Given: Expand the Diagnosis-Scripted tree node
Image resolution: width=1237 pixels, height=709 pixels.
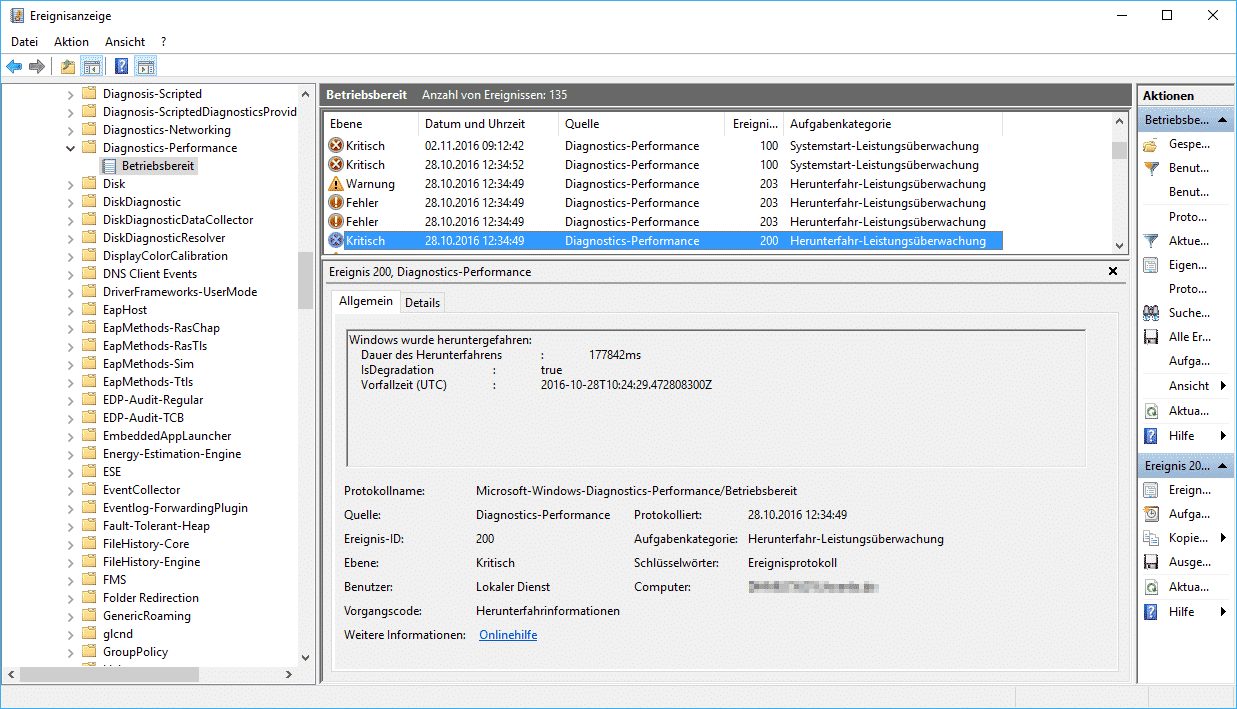Looking at the screenshot, I should click(70, 94).
